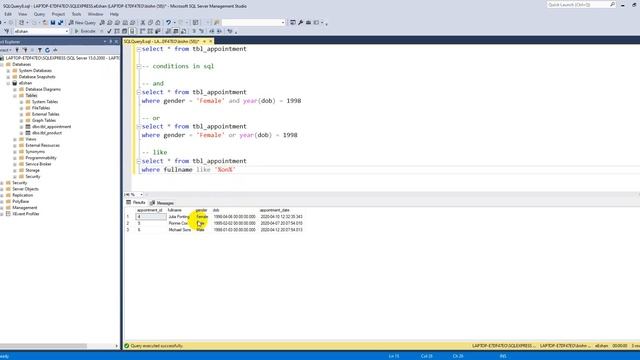Expand the Database Snapshots node

8,77
